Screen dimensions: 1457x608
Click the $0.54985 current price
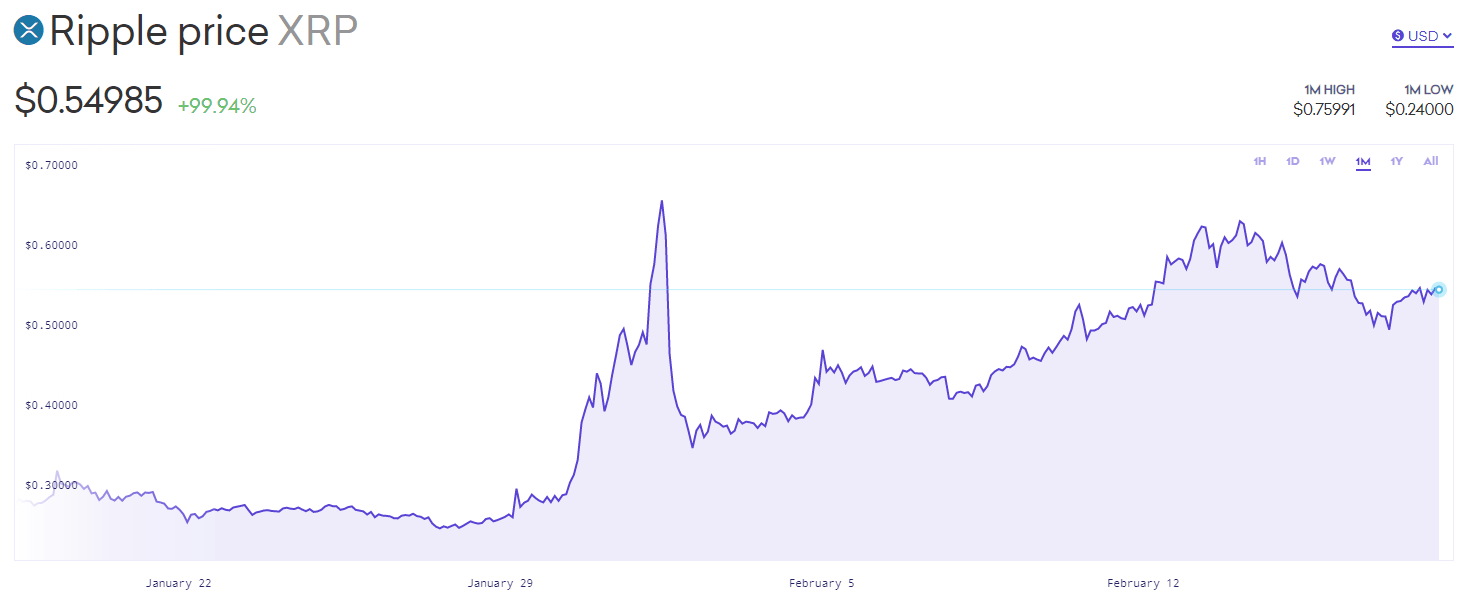click(x=88, y=101)
